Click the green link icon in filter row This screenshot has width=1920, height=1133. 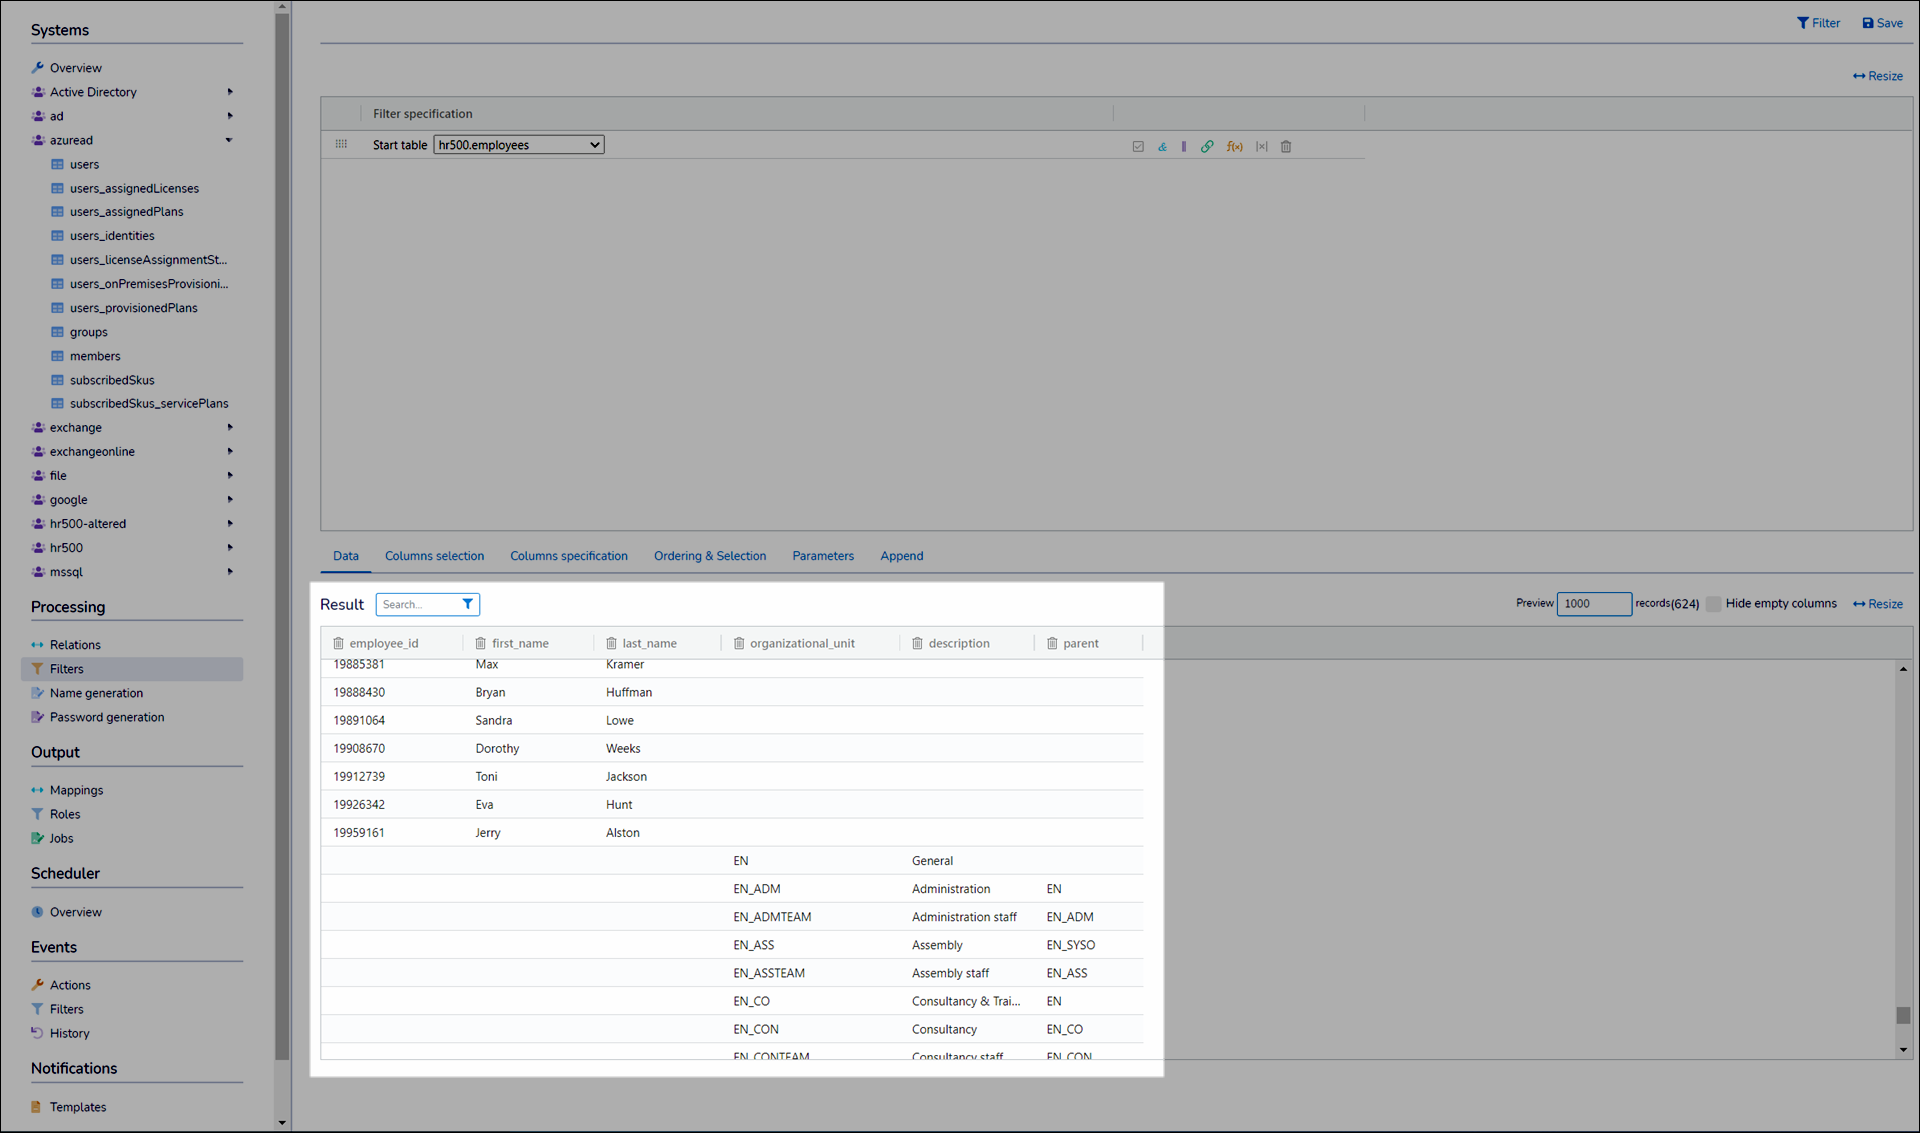pos(1207,147)
